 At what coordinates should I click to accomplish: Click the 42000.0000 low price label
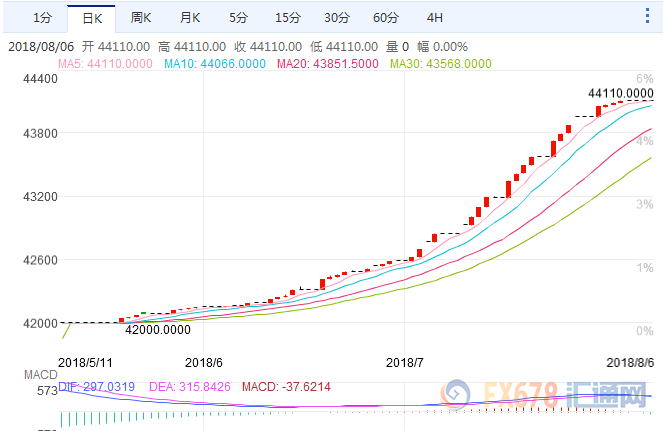tap(158, 328)
